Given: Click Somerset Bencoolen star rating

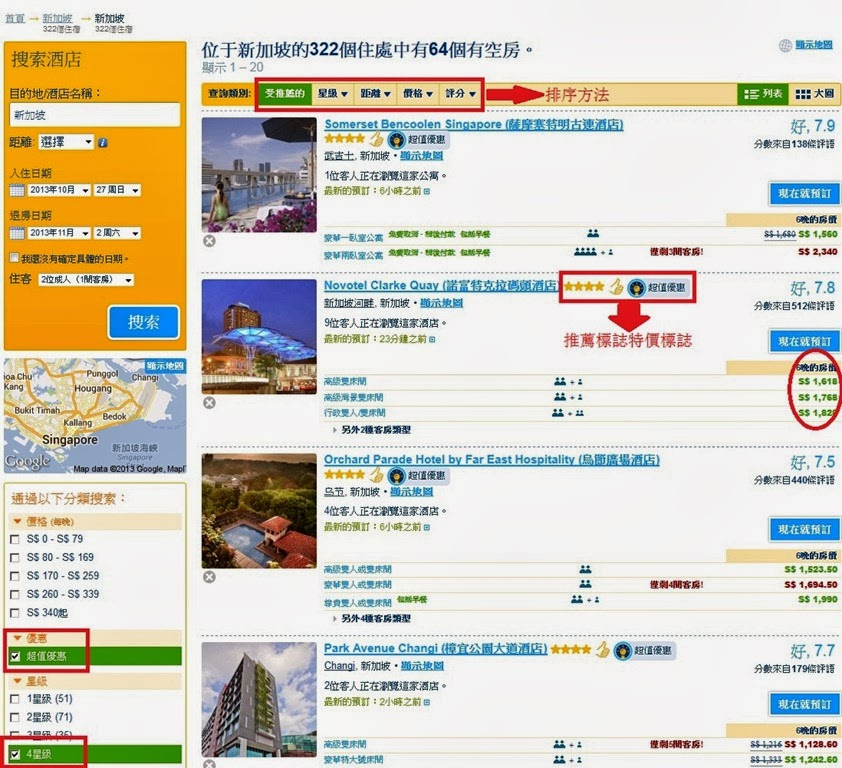Looking at the screenshot, I should pyautogui.click(x=345, y=139).
